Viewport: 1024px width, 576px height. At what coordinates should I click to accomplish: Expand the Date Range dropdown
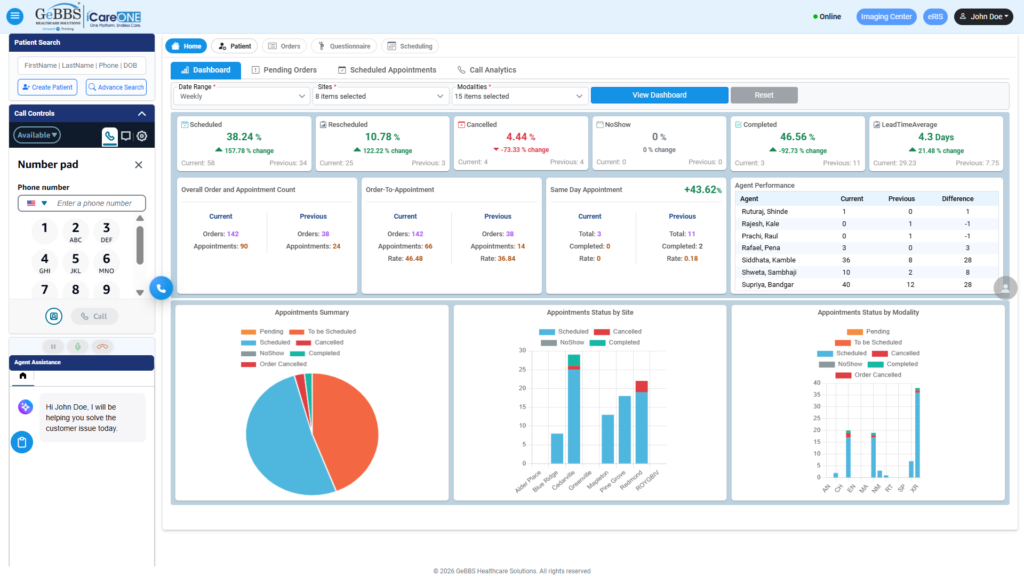tap(243, 96)
